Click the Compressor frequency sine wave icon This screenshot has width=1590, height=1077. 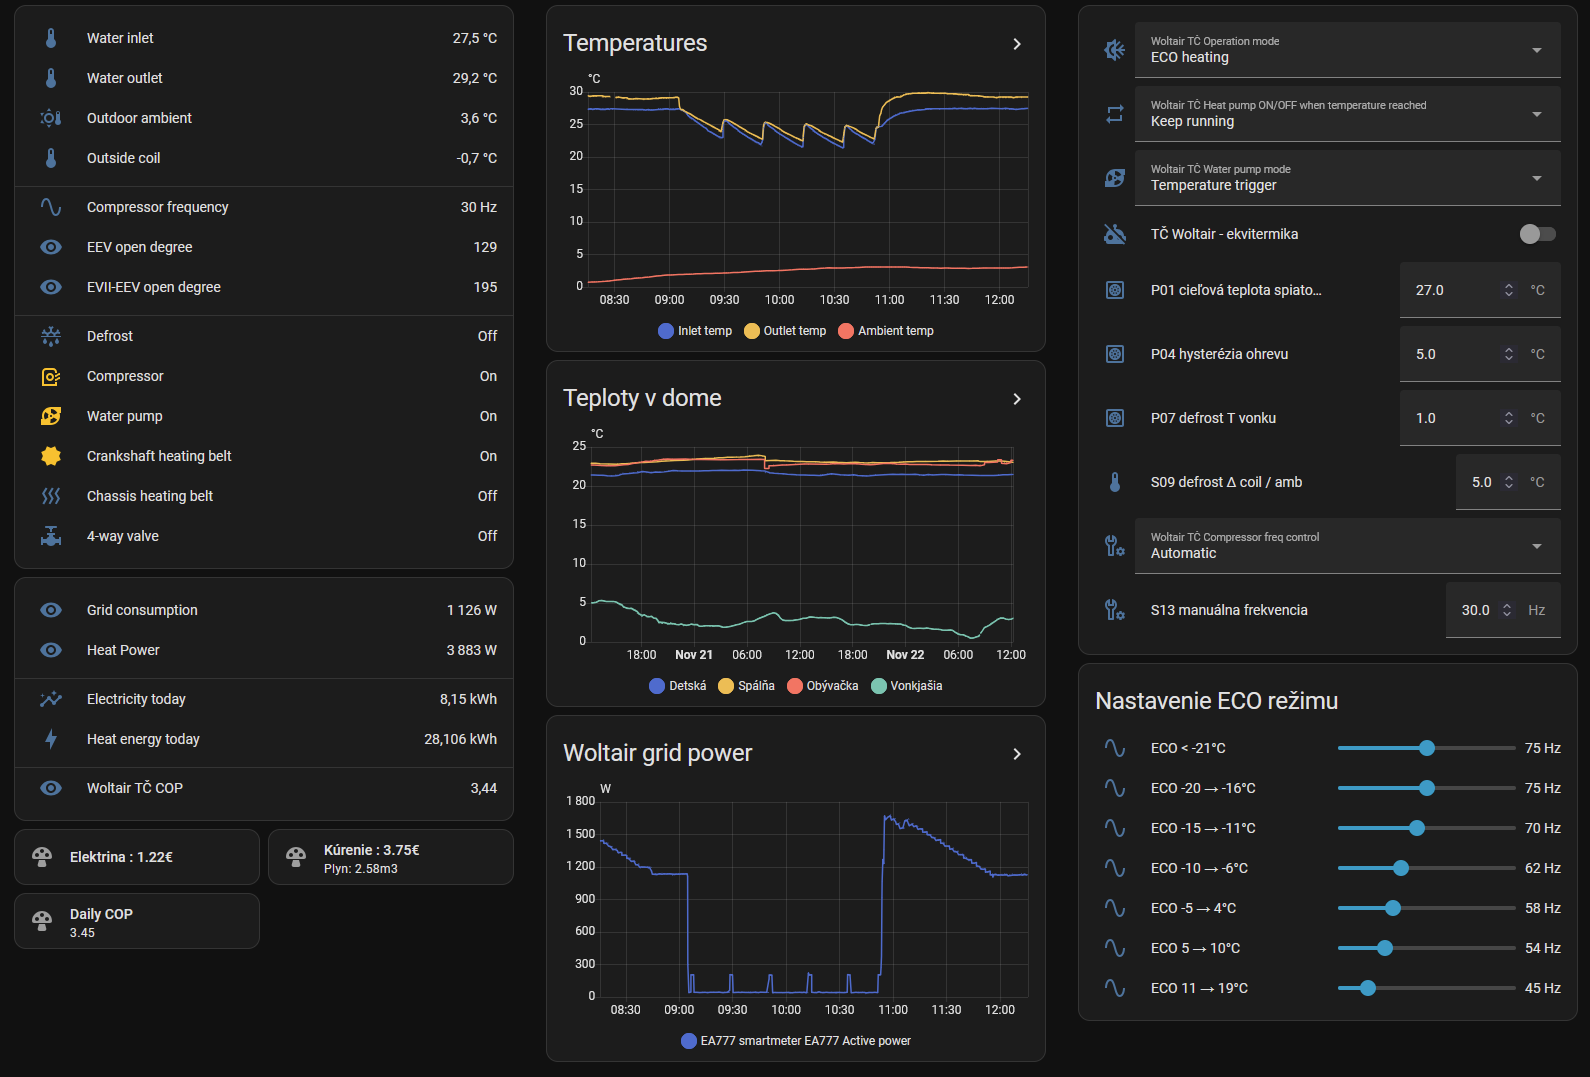(x=51, y=207)
